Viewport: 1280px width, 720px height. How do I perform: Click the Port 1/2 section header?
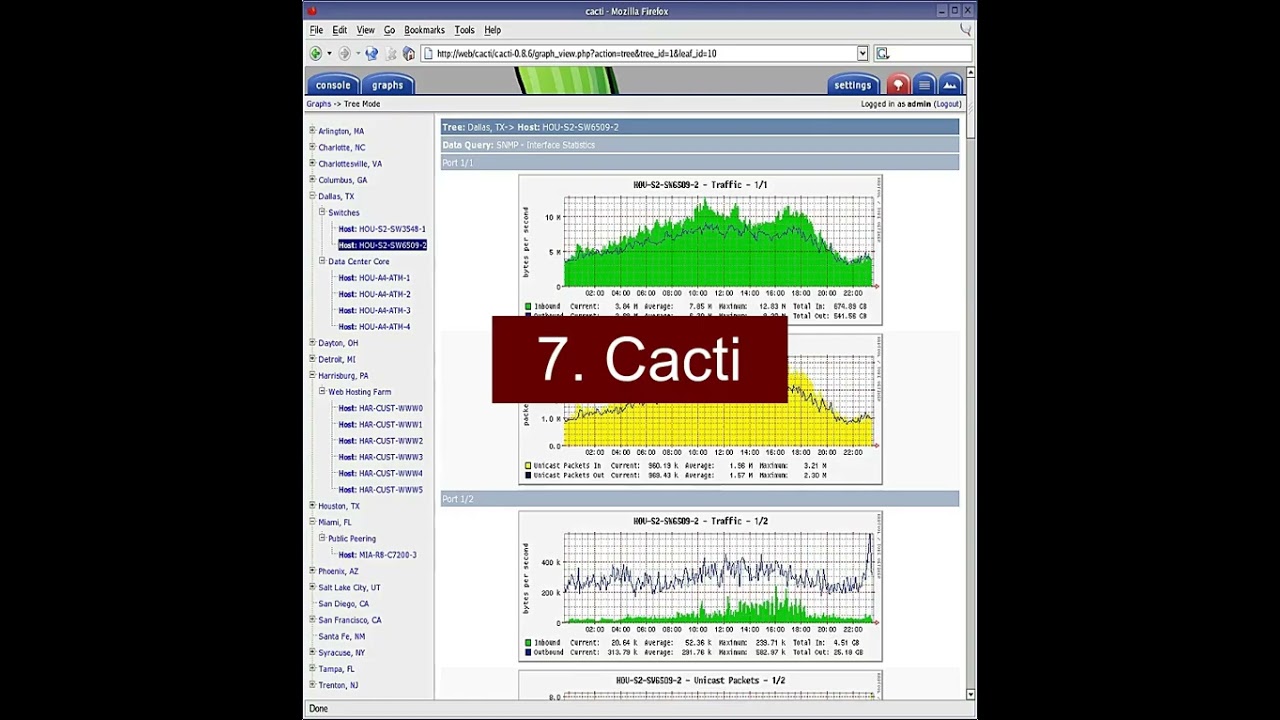[x=700, y=498]
